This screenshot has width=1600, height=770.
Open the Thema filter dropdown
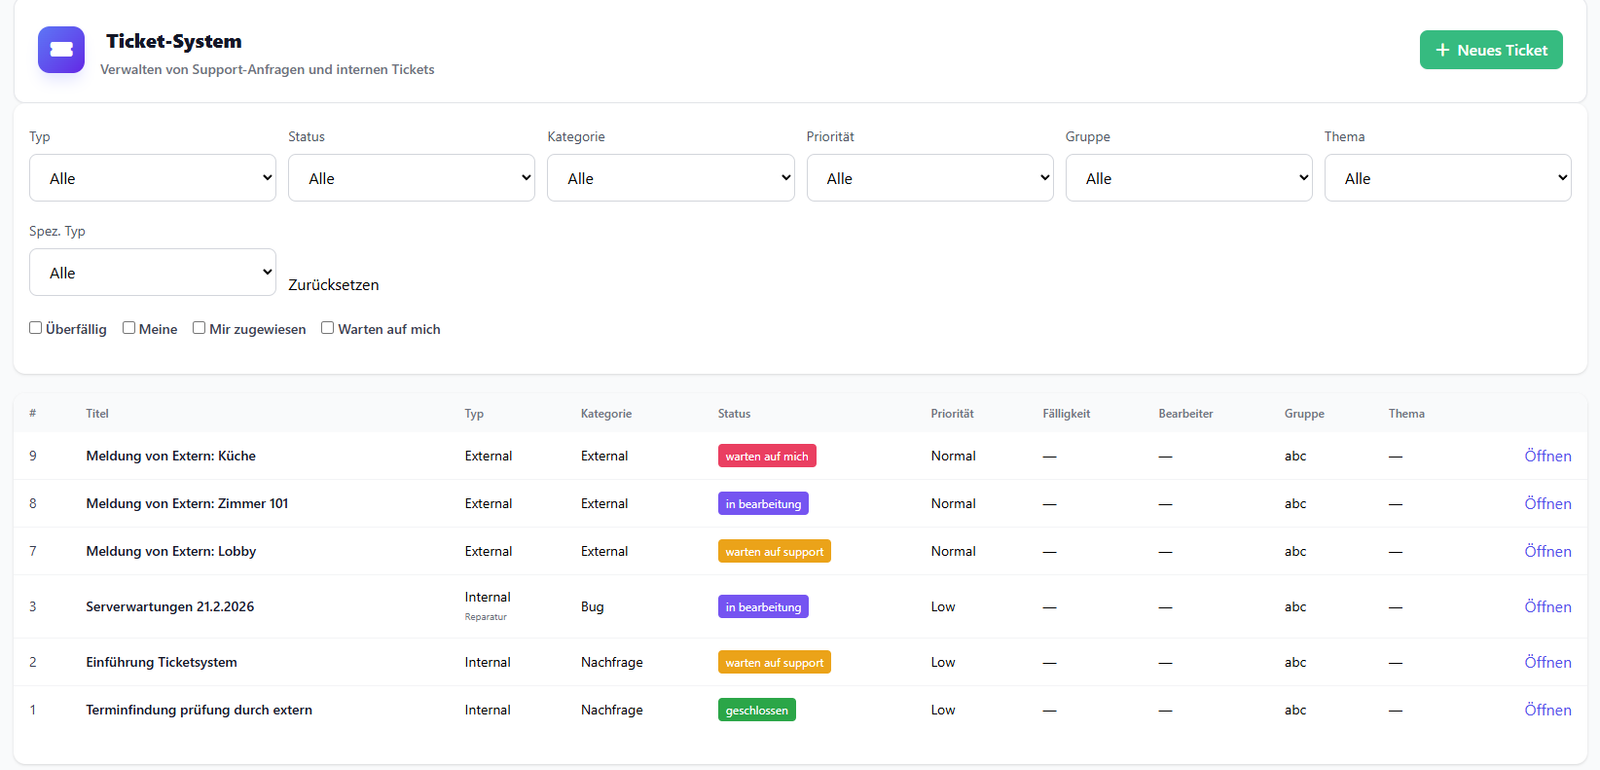tap(1447, 178)
